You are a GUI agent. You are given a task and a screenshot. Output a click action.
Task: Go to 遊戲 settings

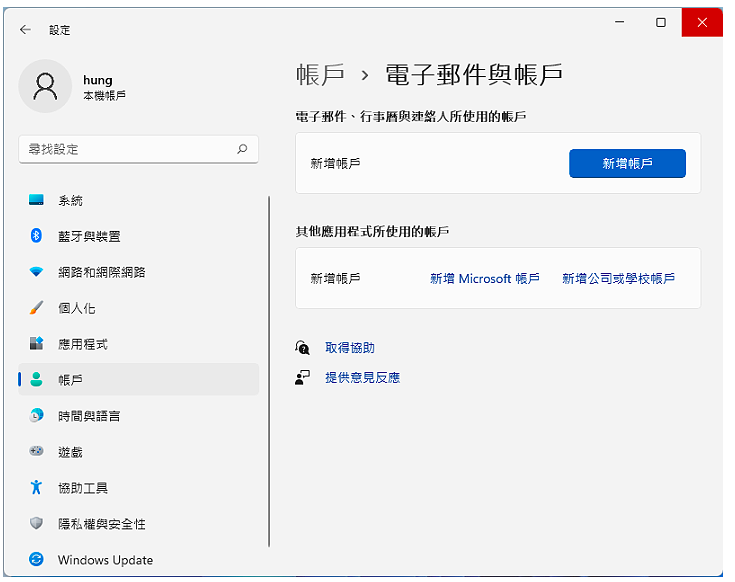pos(139,451)
